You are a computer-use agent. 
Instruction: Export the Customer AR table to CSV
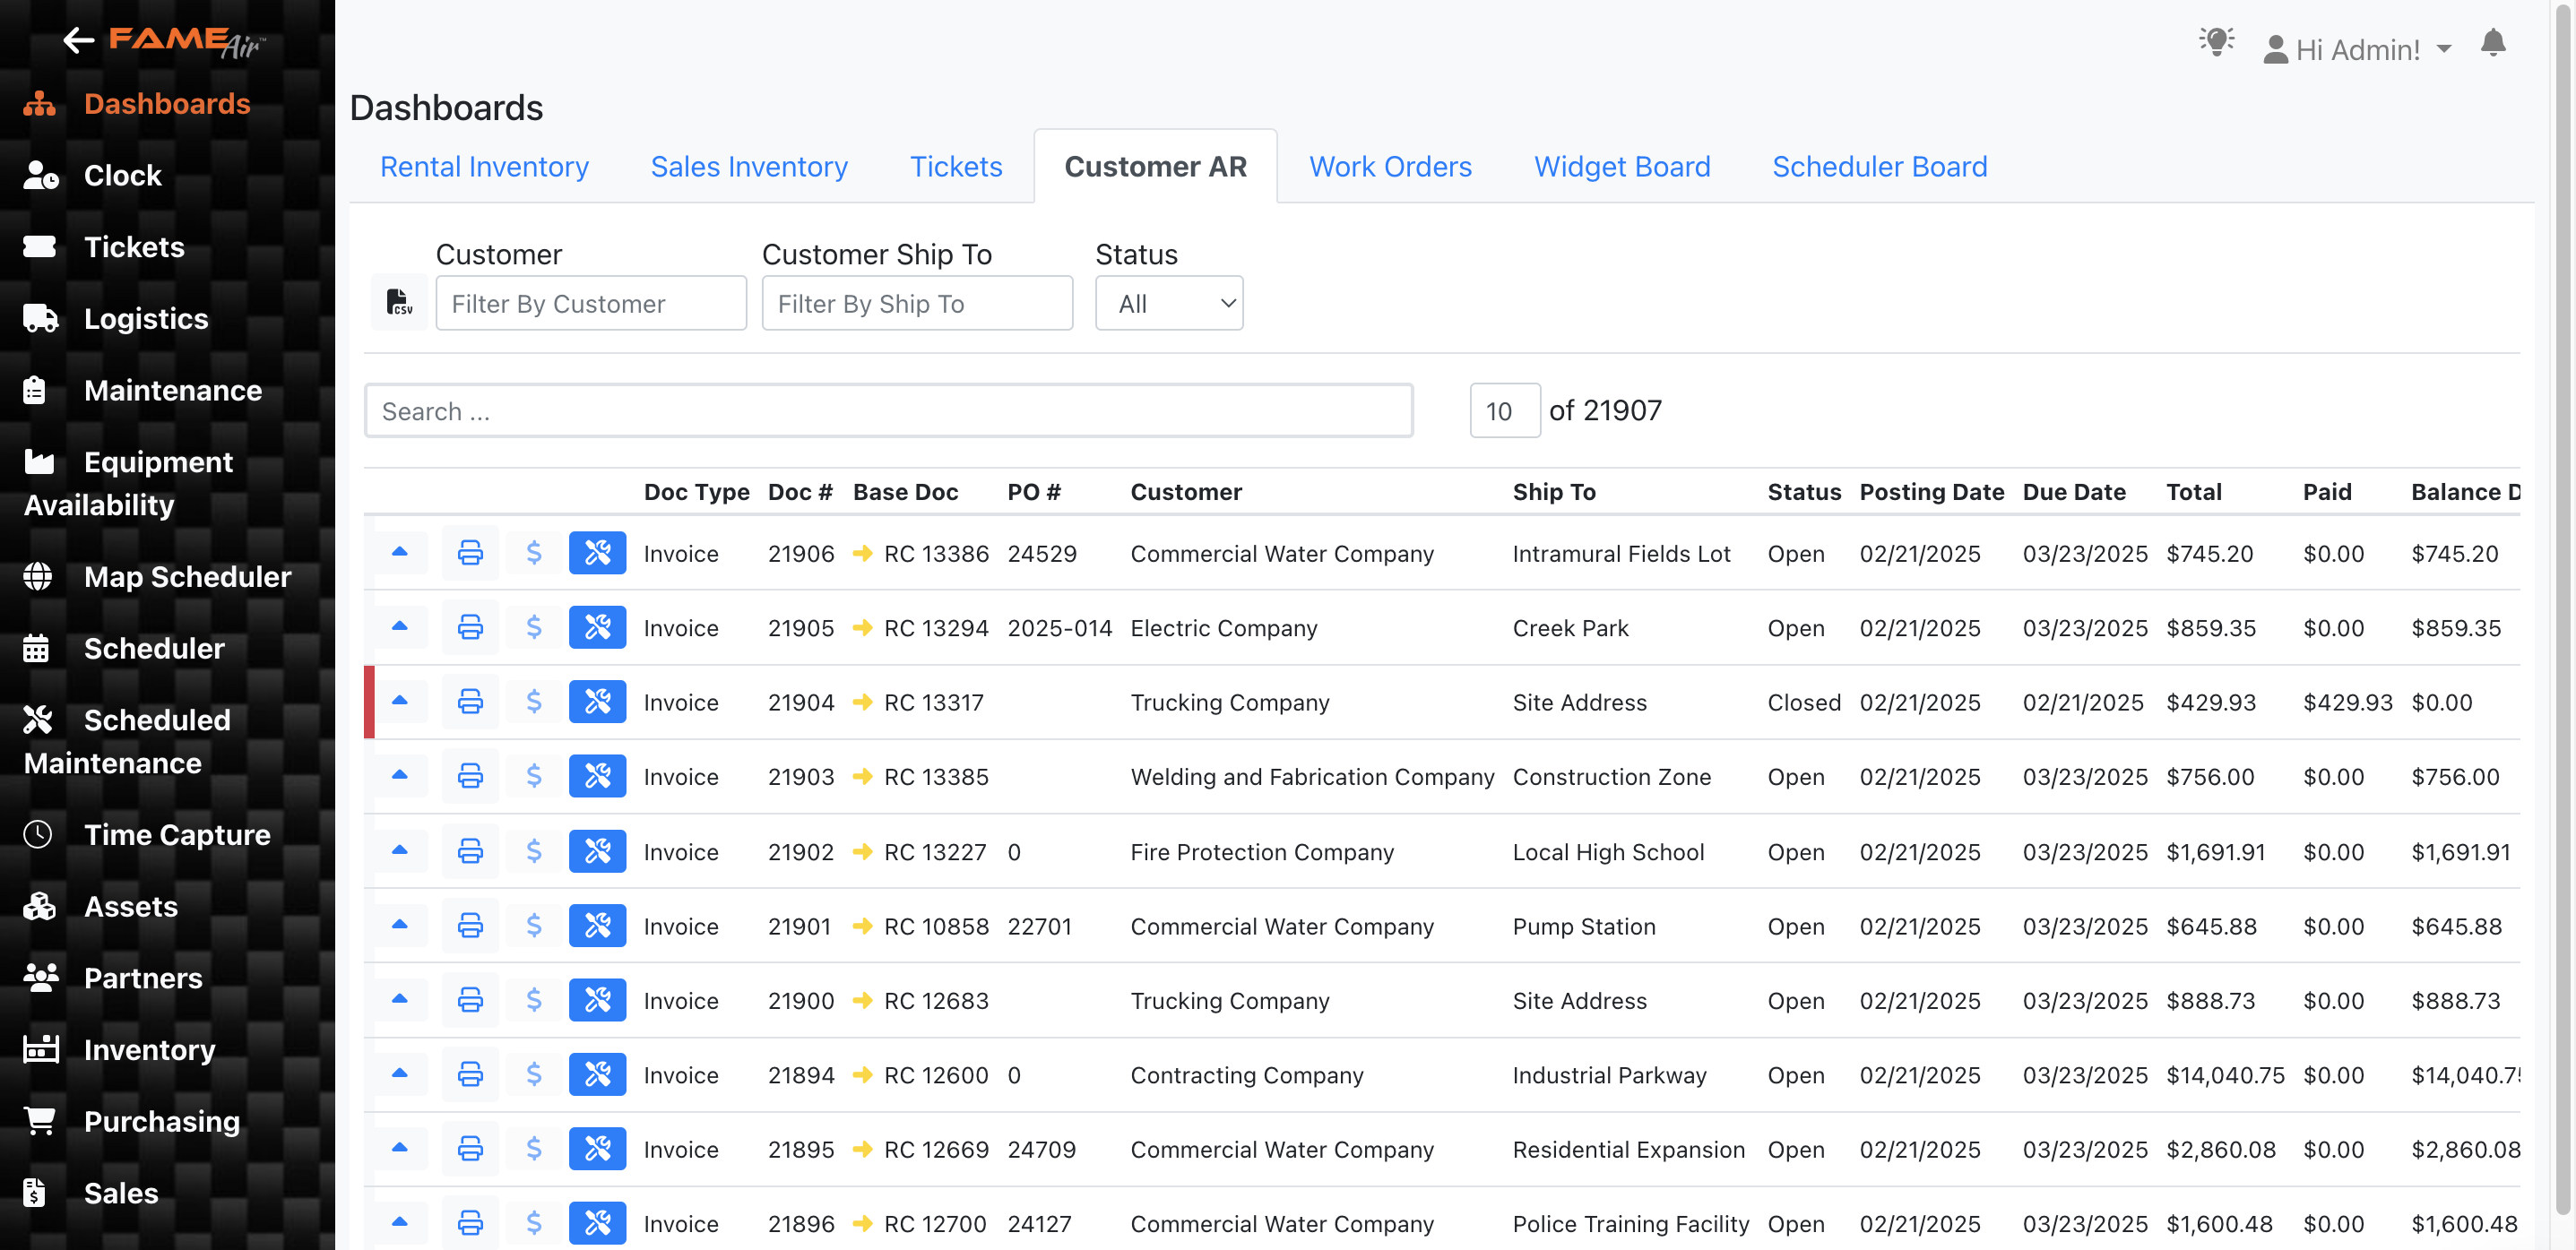399,302
